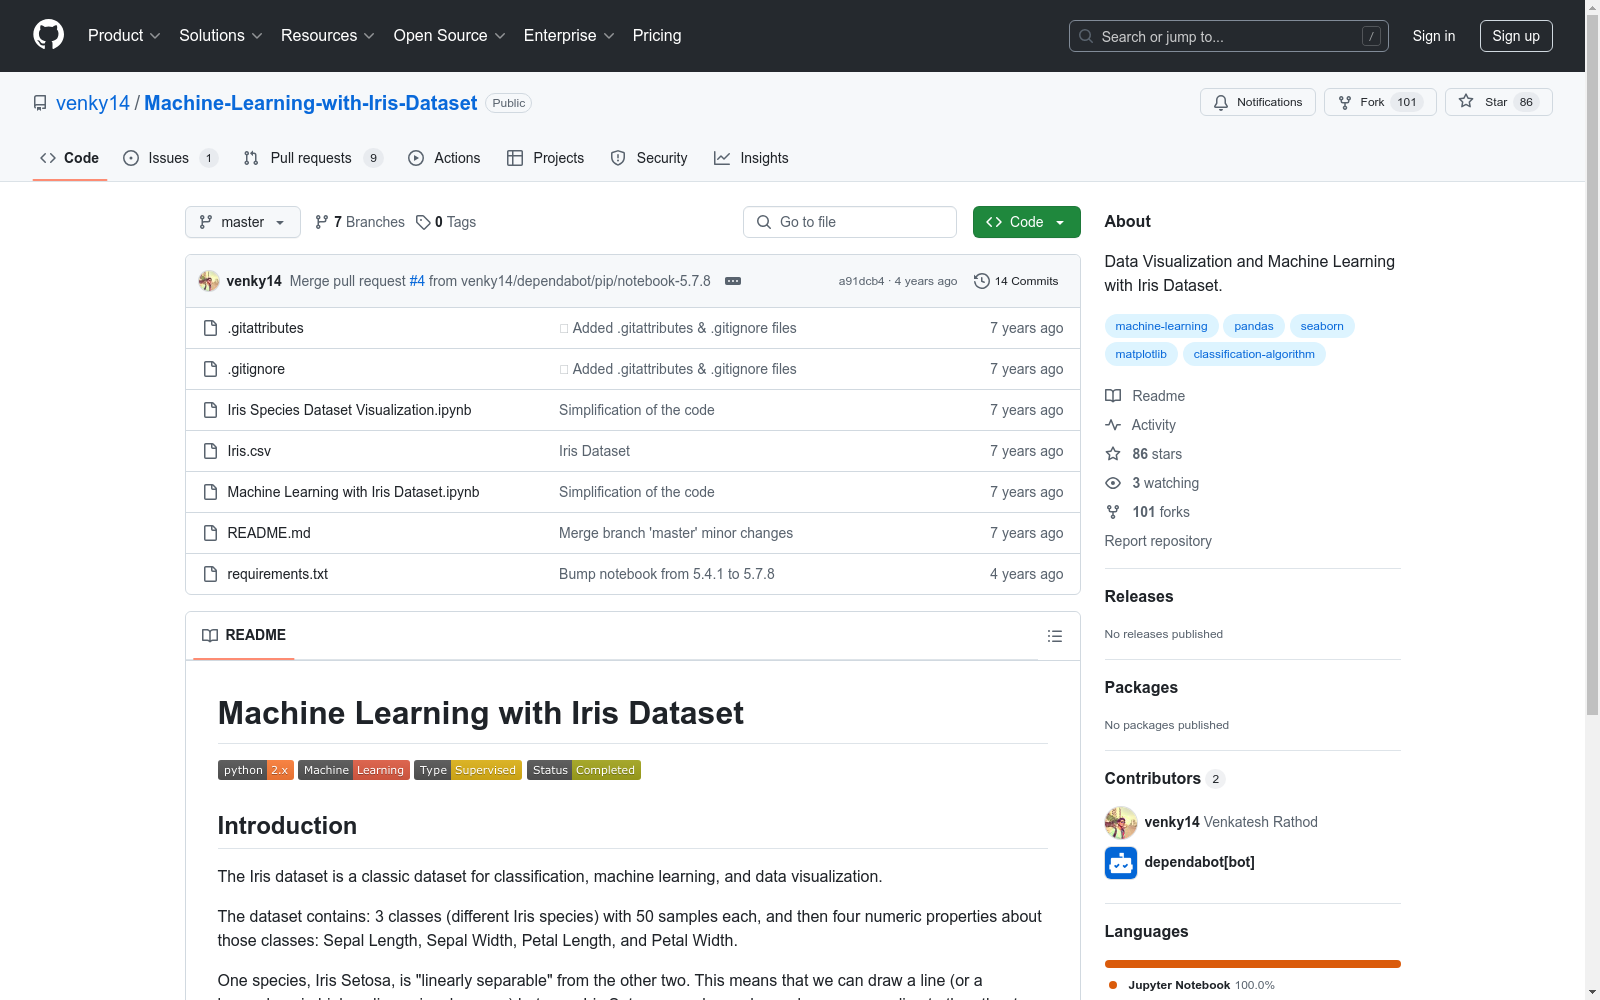Click Report repository link
1600x1000 pixels.
[1158, 541]
